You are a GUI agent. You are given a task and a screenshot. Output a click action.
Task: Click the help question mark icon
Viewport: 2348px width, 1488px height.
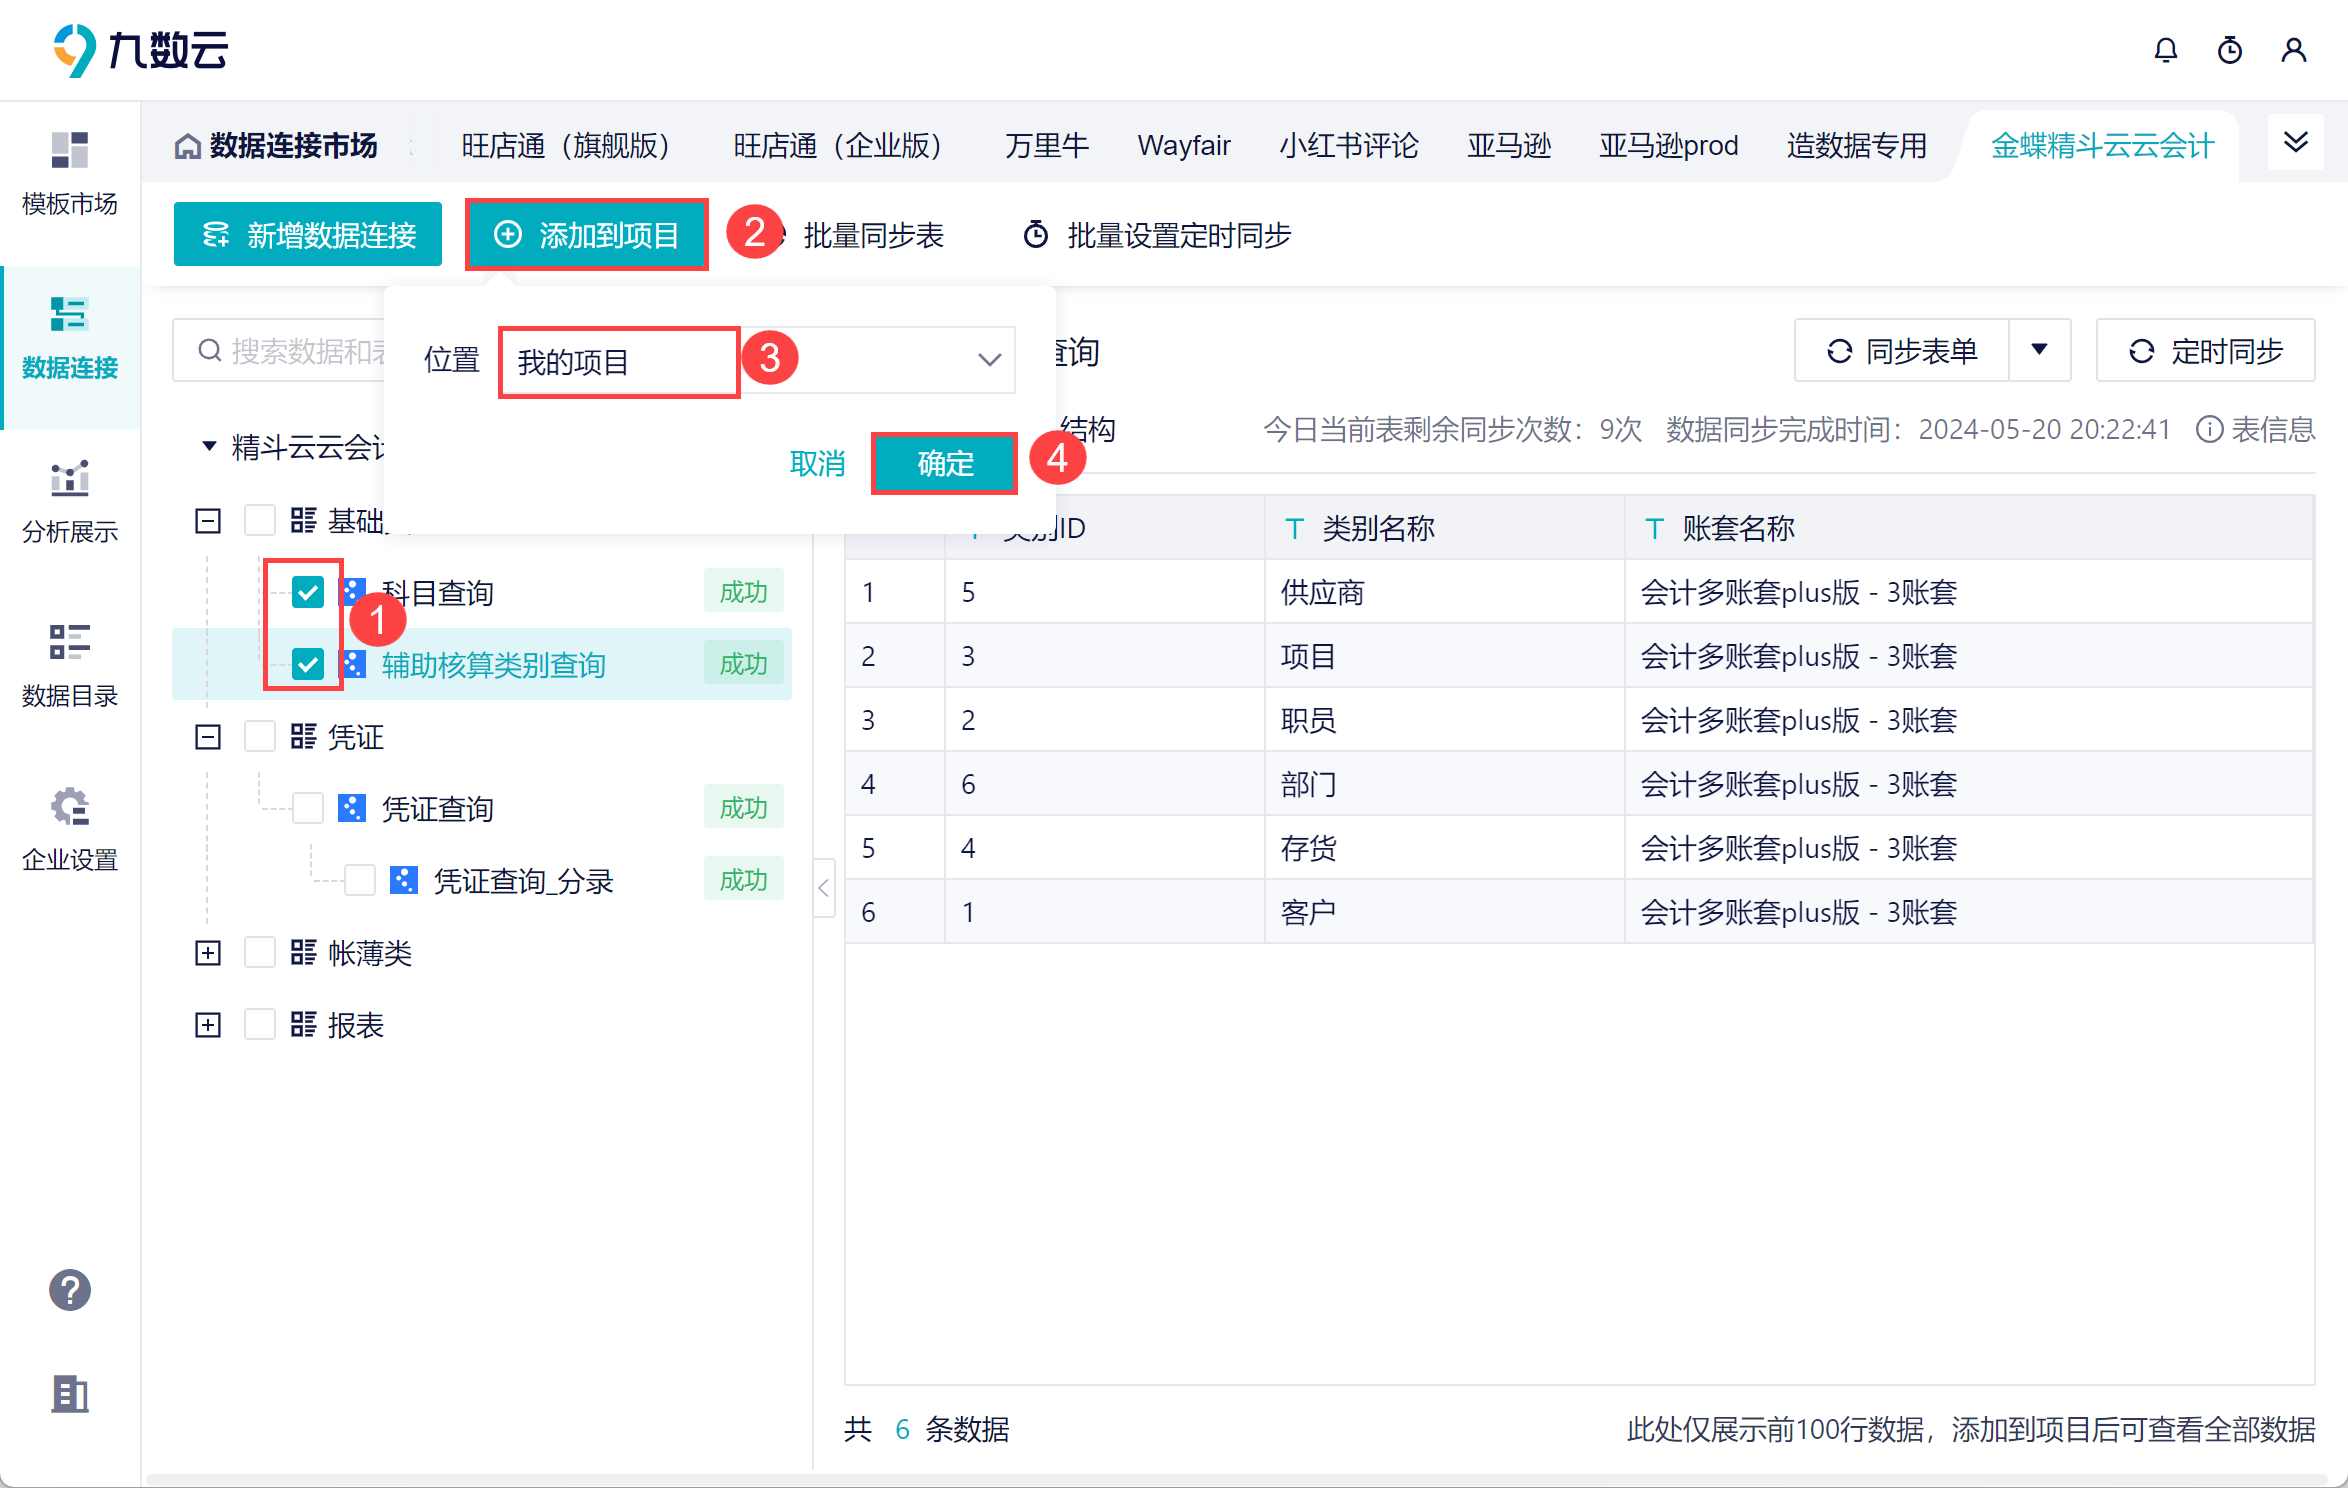[70, 1290]
